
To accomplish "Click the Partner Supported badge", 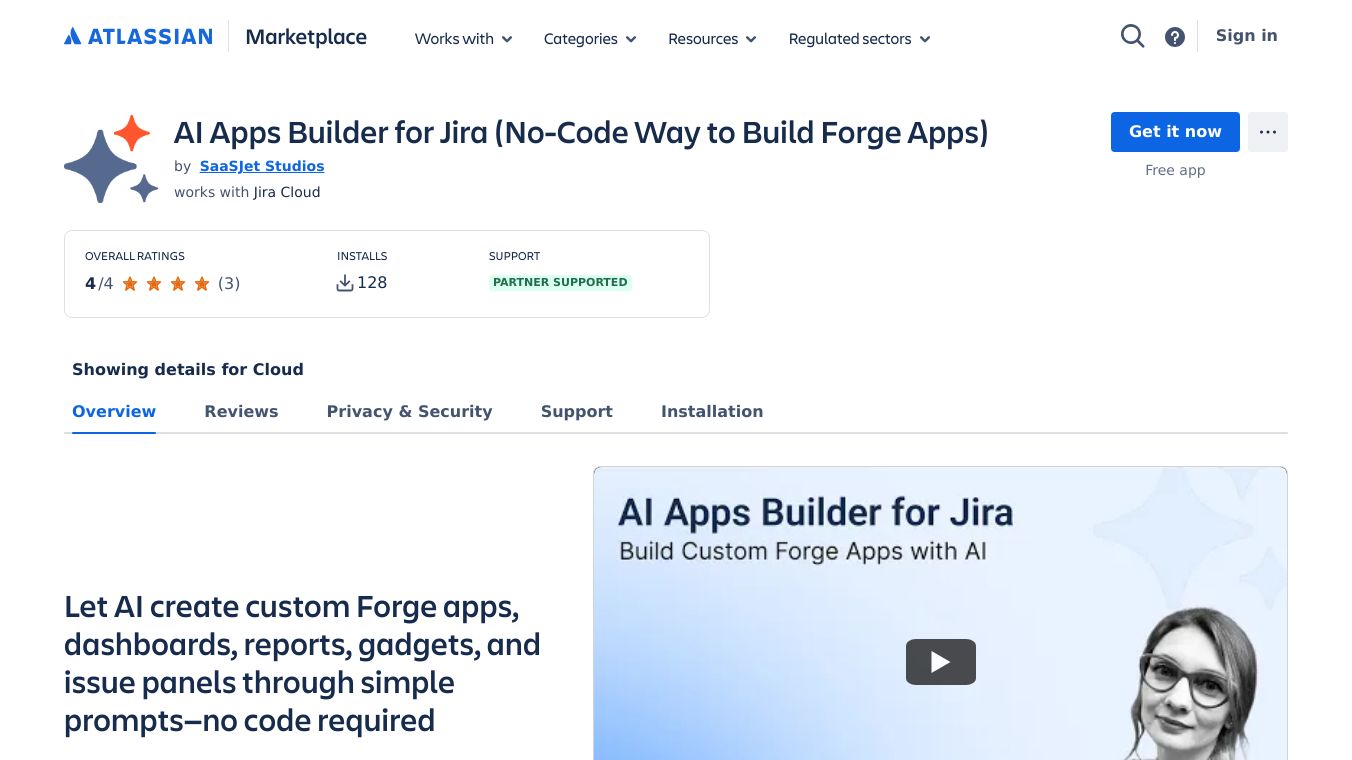I will tap(560, 282).
